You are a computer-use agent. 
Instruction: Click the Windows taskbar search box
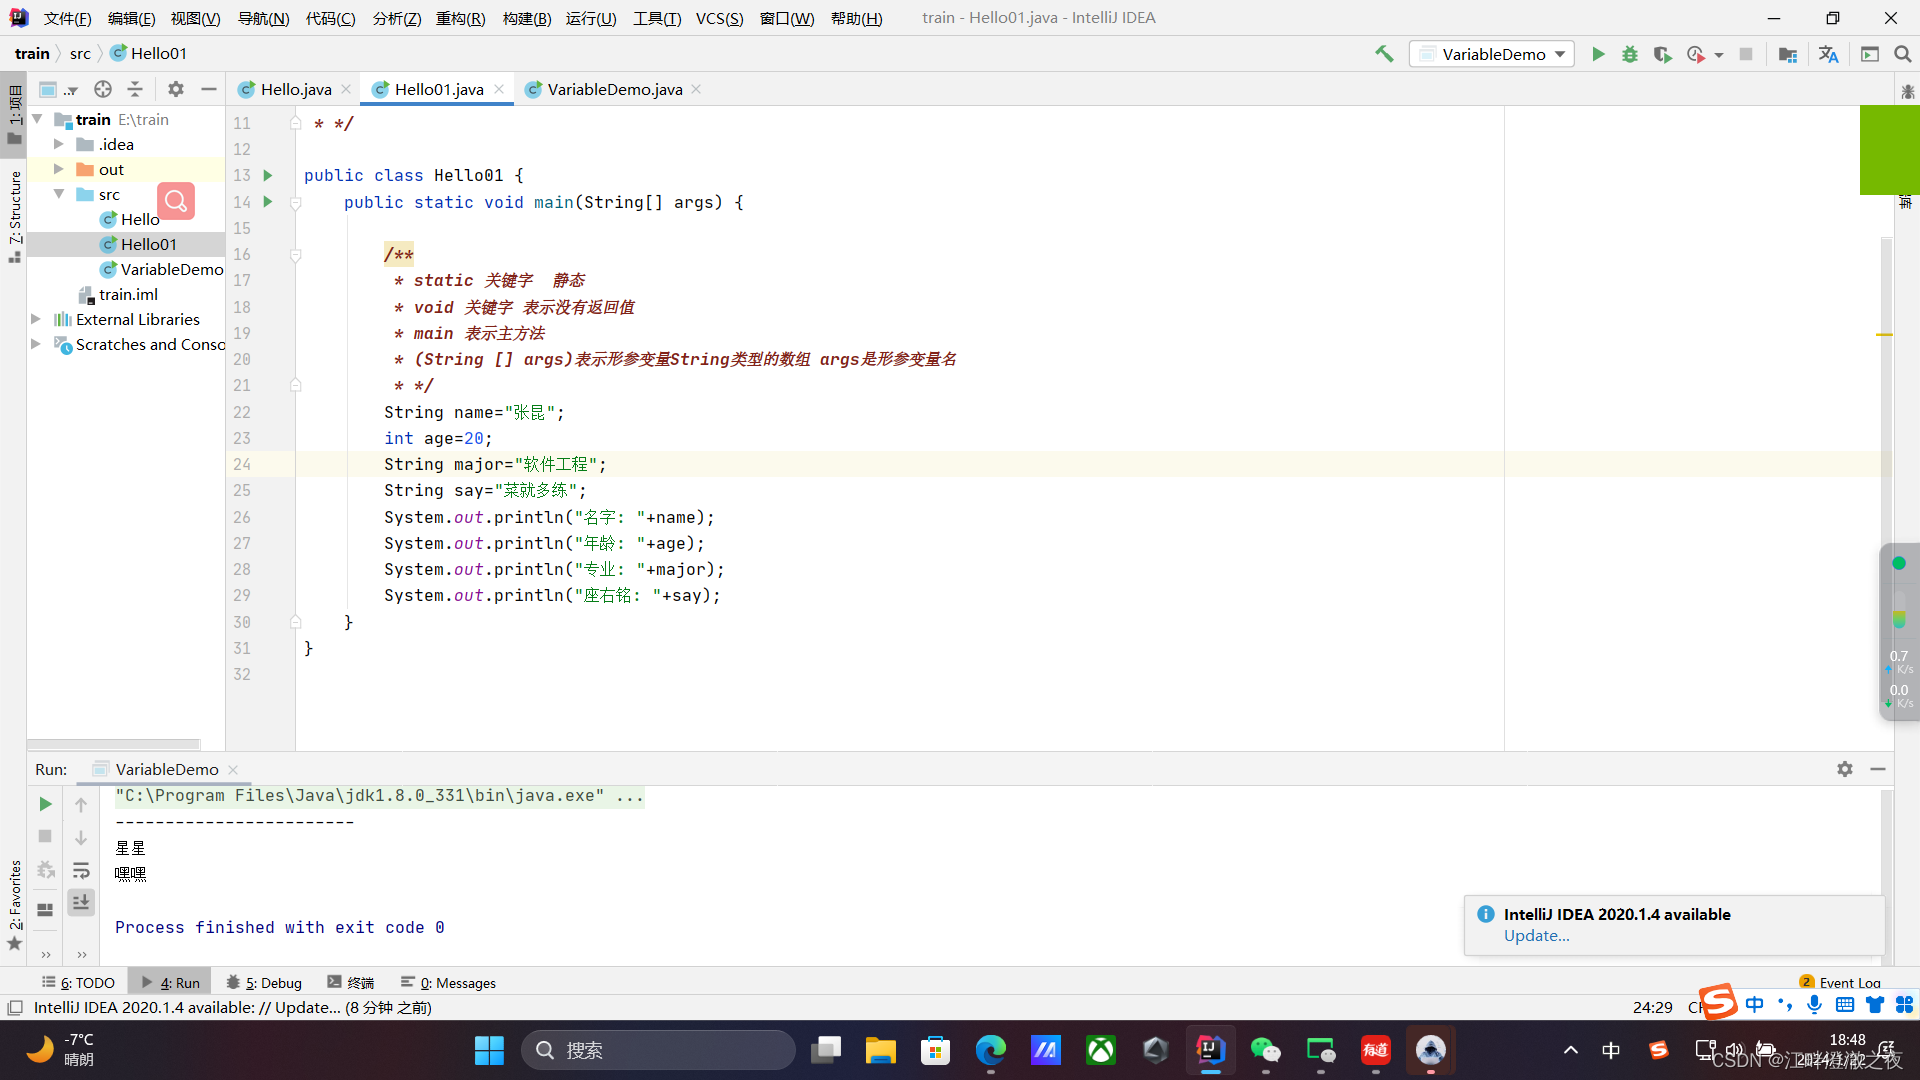tap(658, 1050)
